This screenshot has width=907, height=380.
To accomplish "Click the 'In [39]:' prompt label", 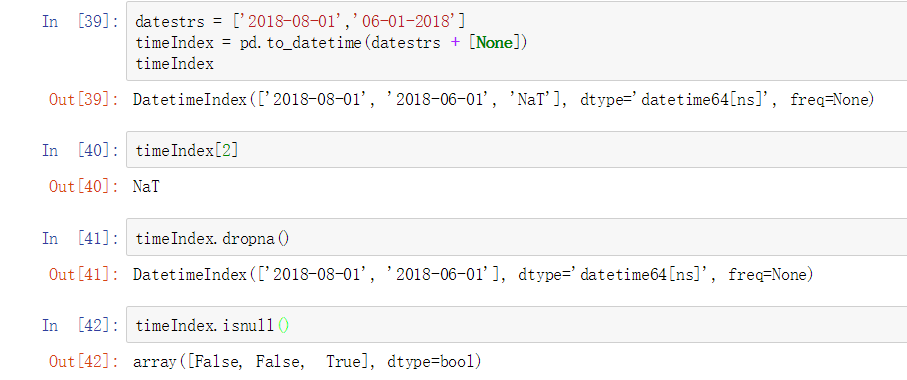I will pyautogui.click(x=81, y=22).
